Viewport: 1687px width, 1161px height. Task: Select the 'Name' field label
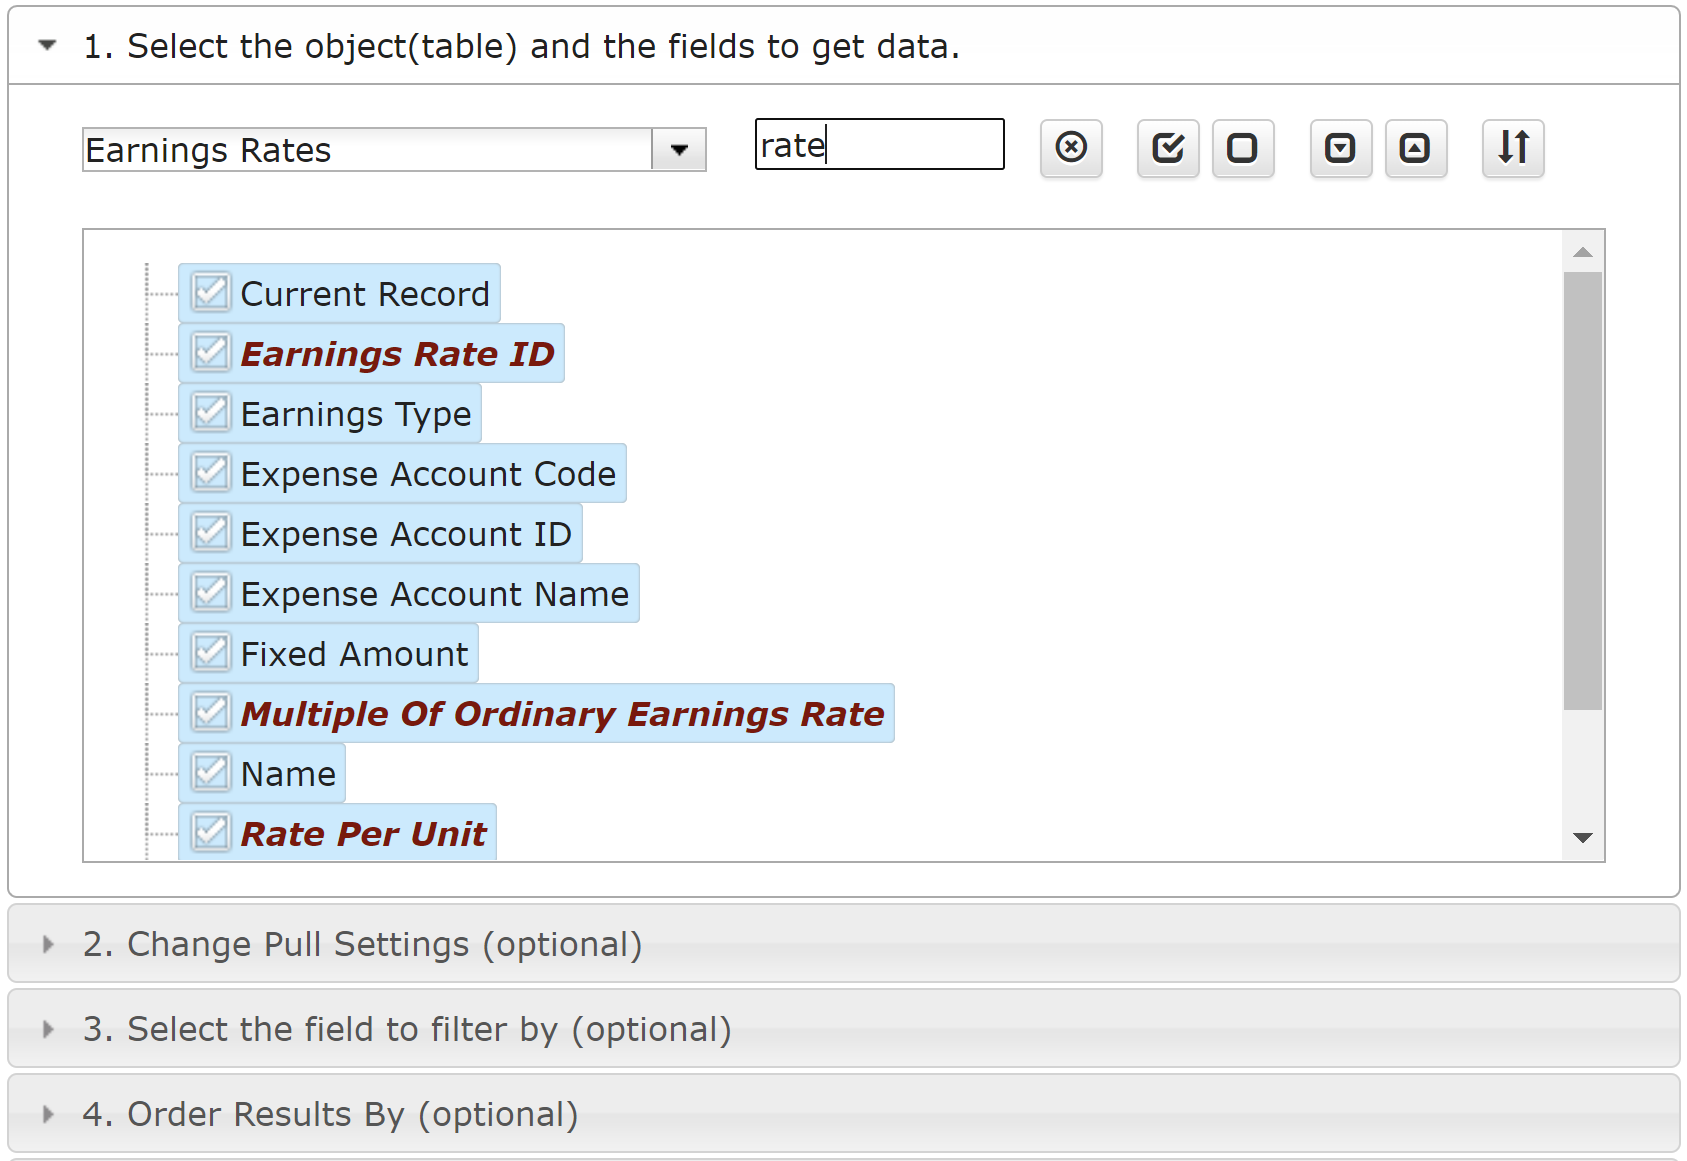tap(289, 774)
